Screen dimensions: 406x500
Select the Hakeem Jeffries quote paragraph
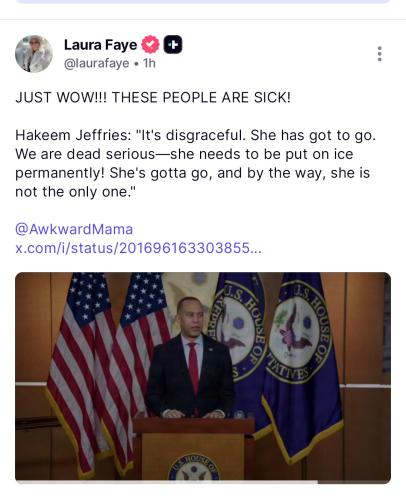coord(195,163)
